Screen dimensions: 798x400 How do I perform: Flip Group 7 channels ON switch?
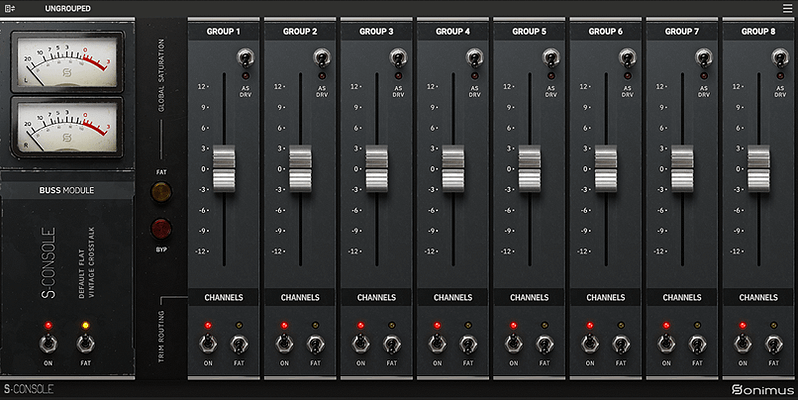click(666, 344)
